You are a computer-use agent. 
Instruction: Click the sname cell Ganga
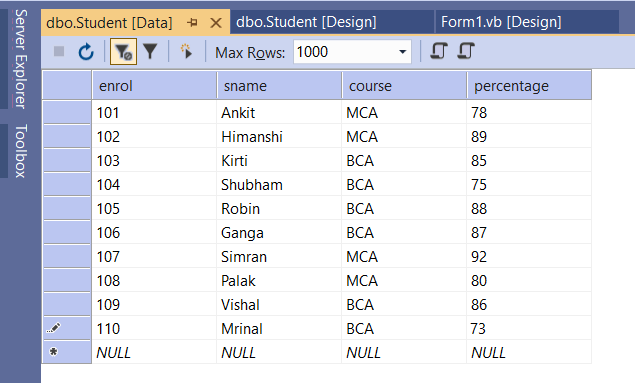tap(279, 232)
